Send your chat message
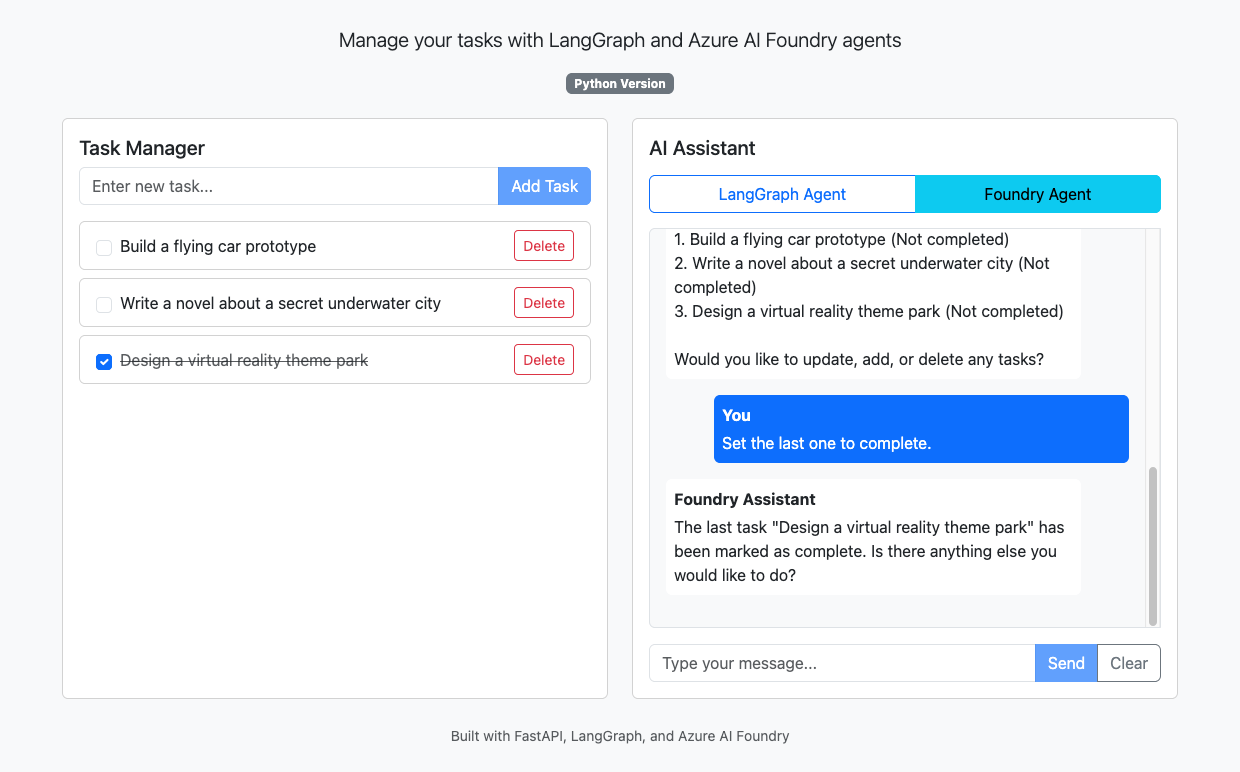Image resolution: width=1240 pixels, height=772 pixels. (1065, 662)
